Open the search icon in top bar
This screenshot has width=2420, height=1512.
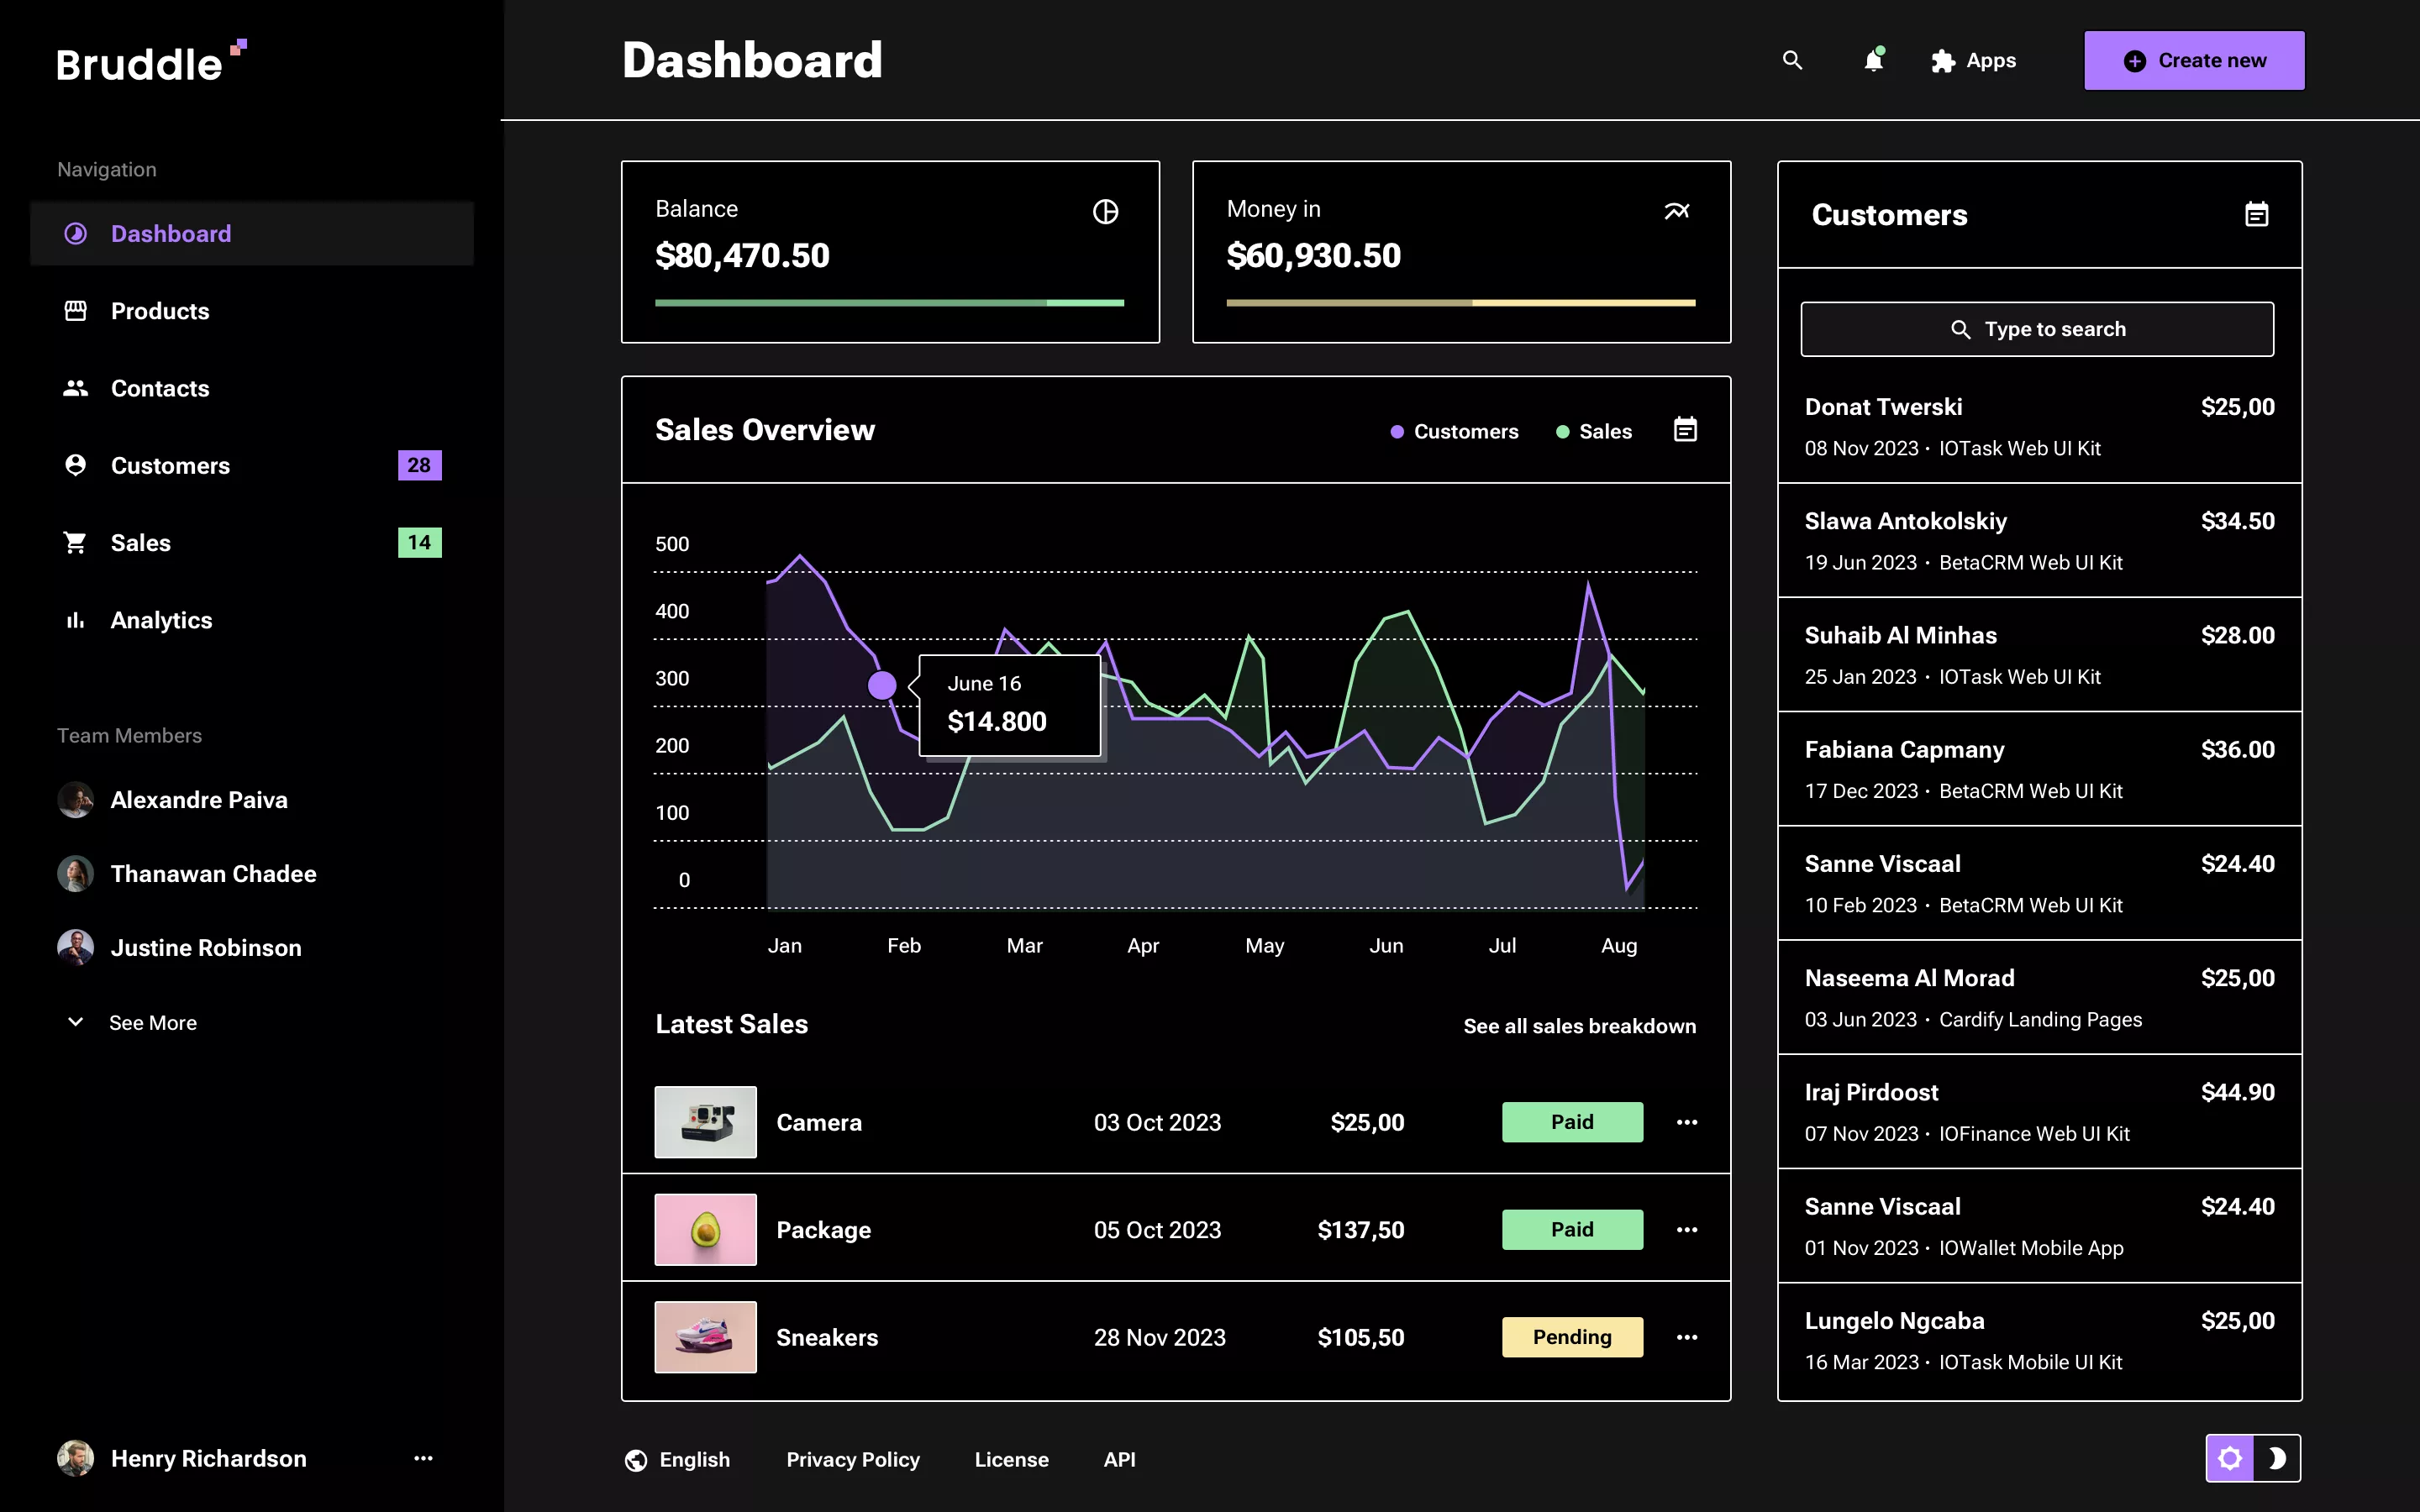tap(1793, 60)
